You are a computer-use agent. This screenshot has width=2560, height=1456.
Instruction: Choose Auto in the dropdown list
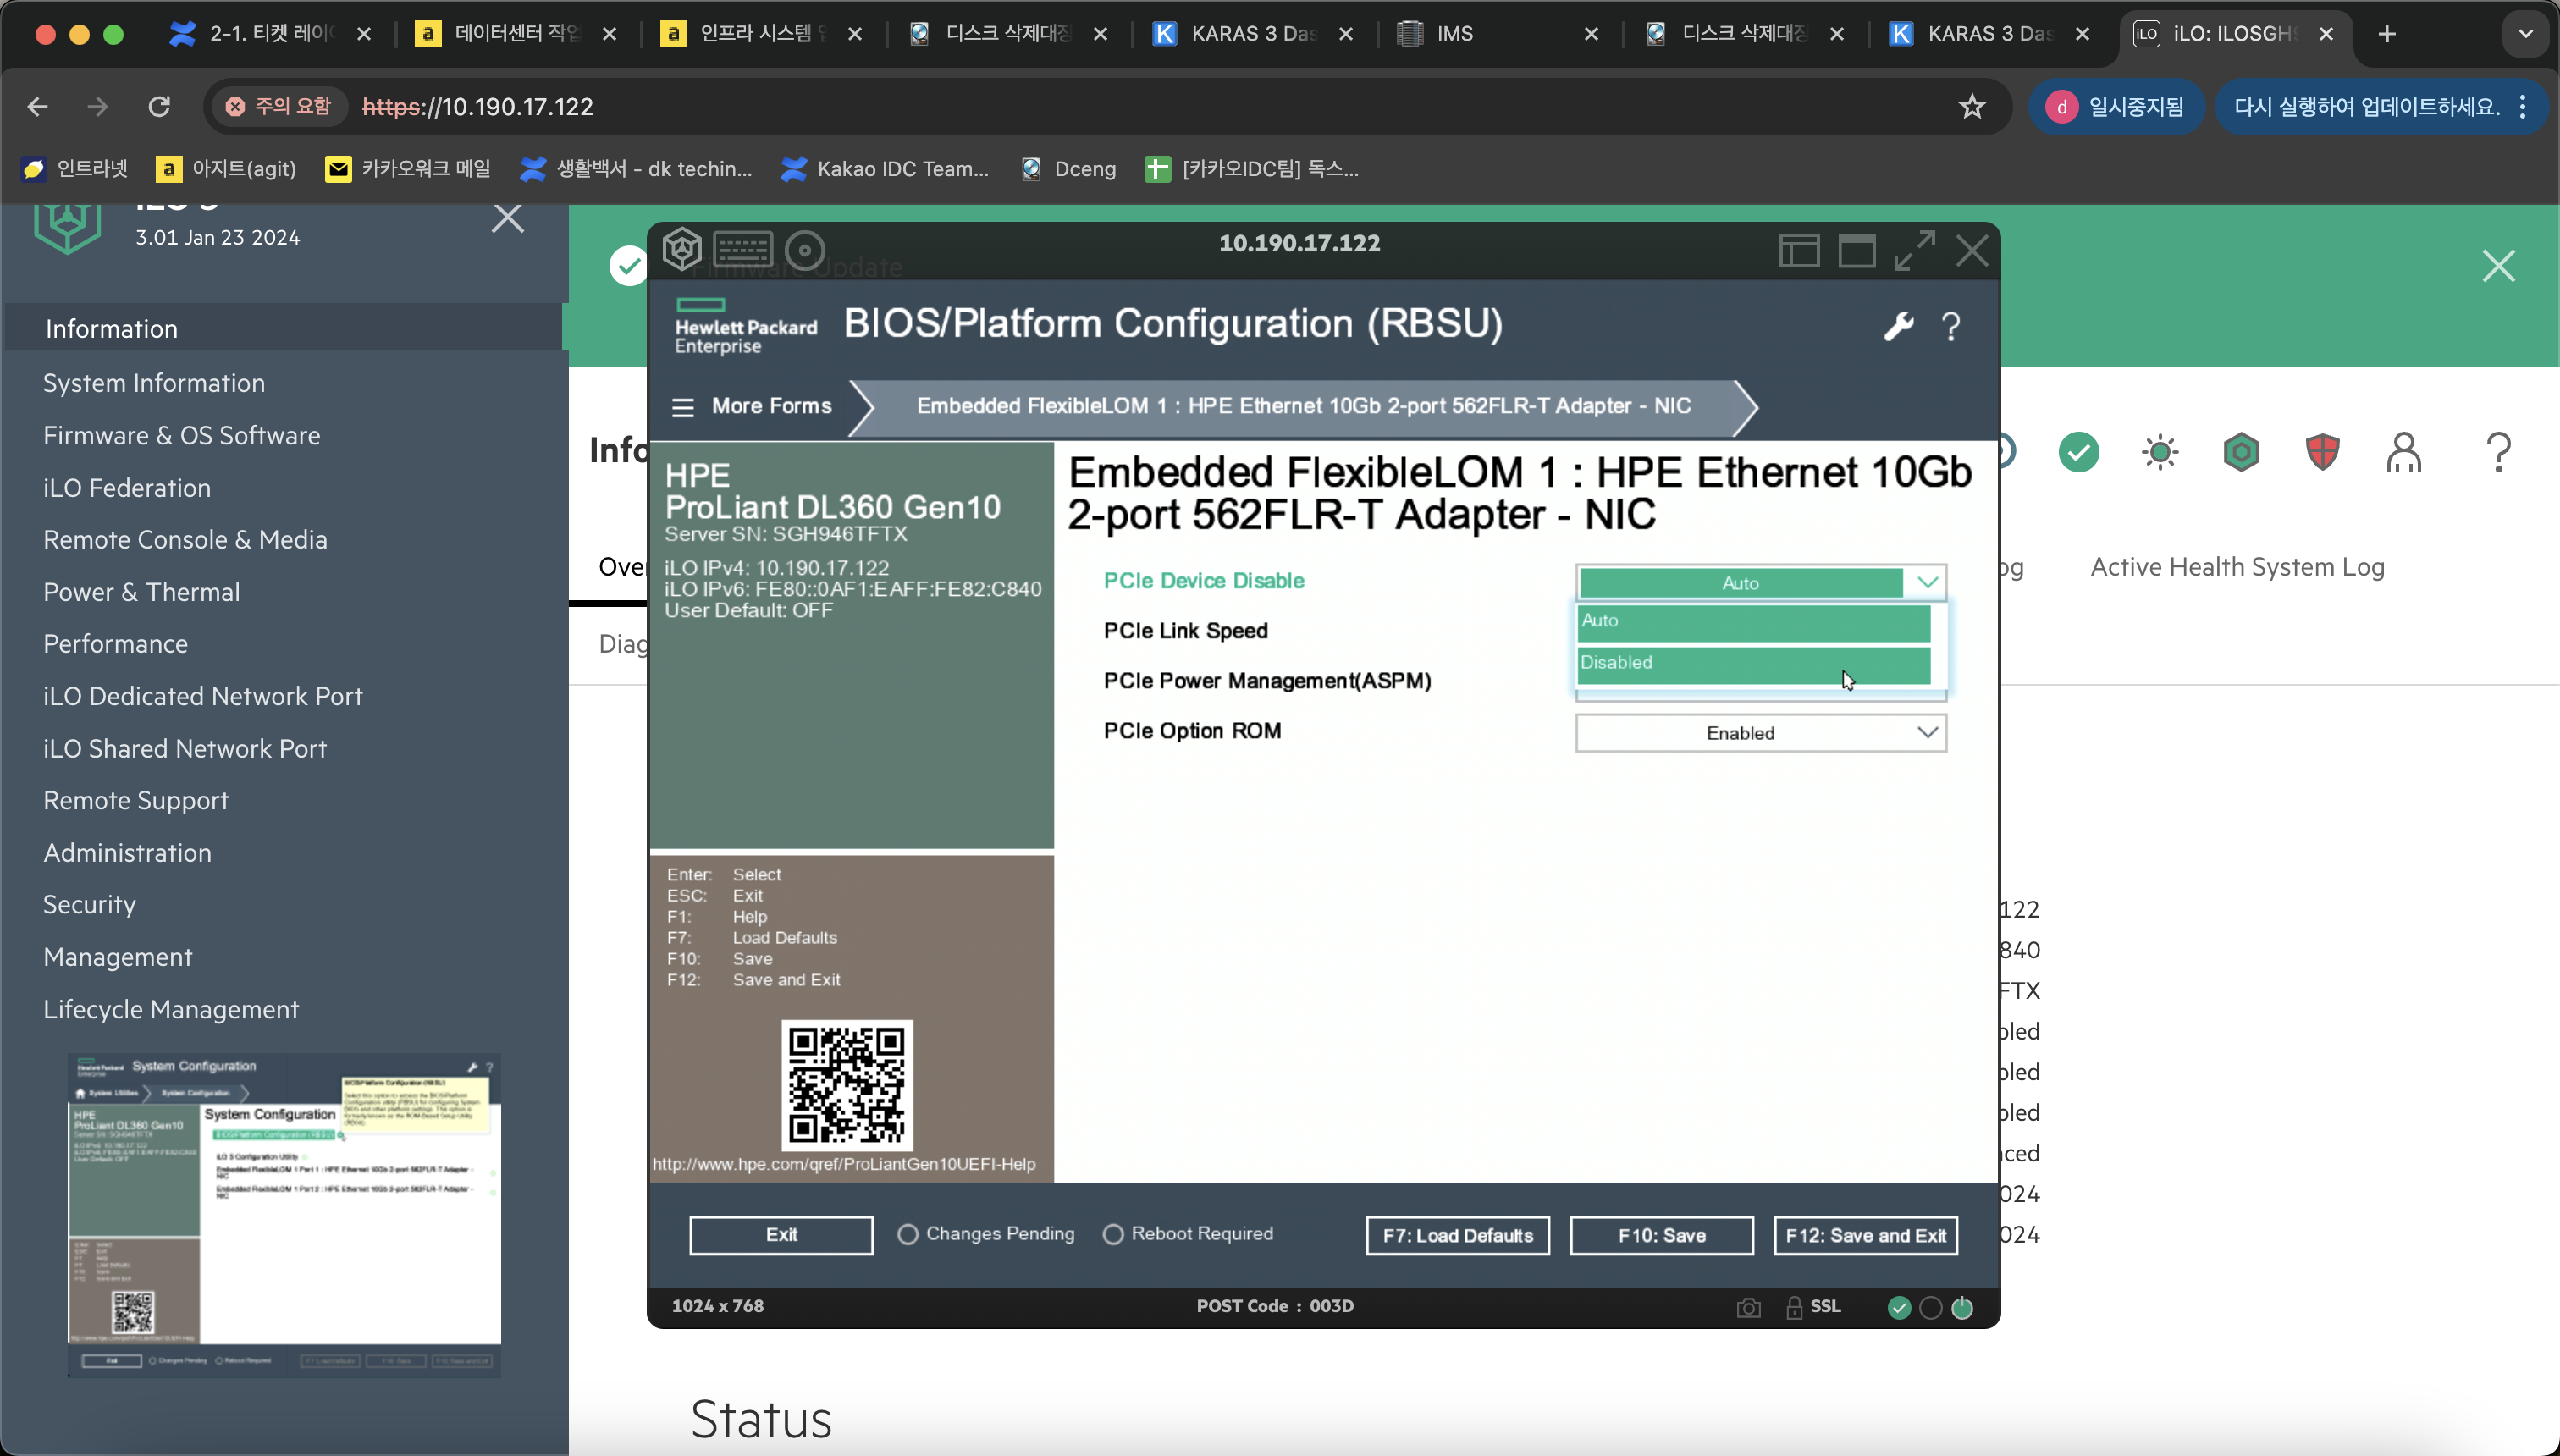pyautogui.click(x=1754, y=621)
